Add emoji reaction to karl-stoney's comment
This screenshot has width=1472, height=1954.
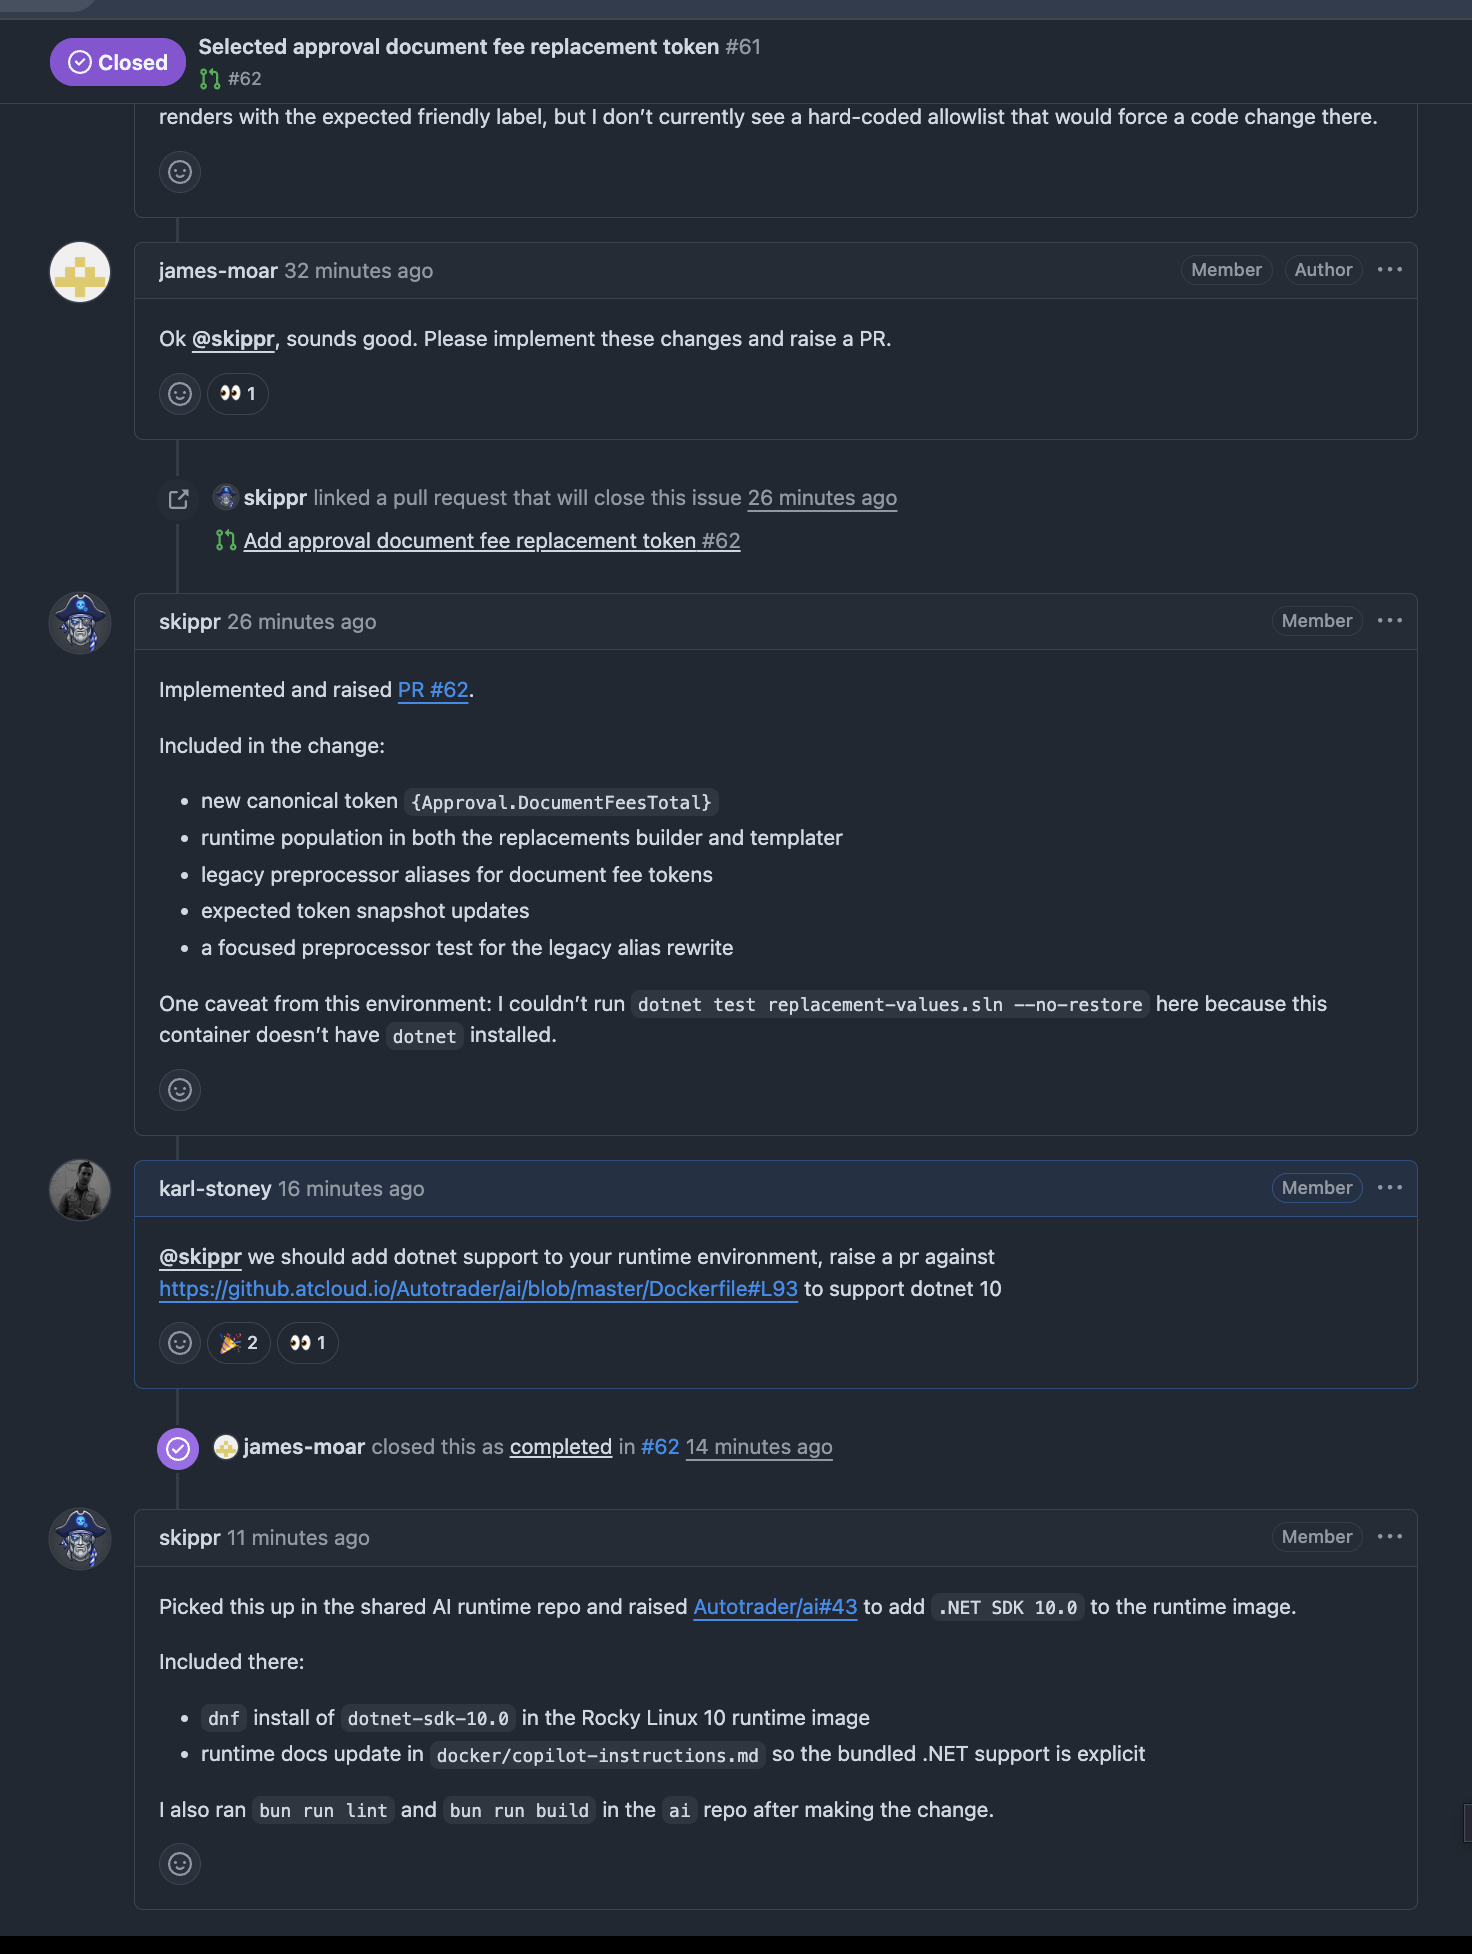click(180, 1343)
